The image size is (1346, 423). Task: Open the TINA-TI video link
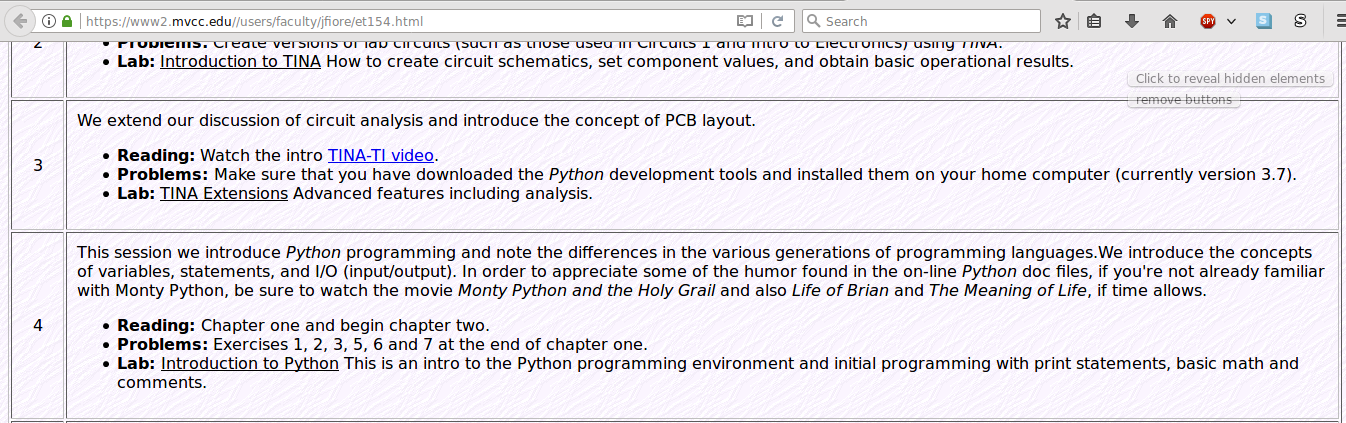click(381, 155)
